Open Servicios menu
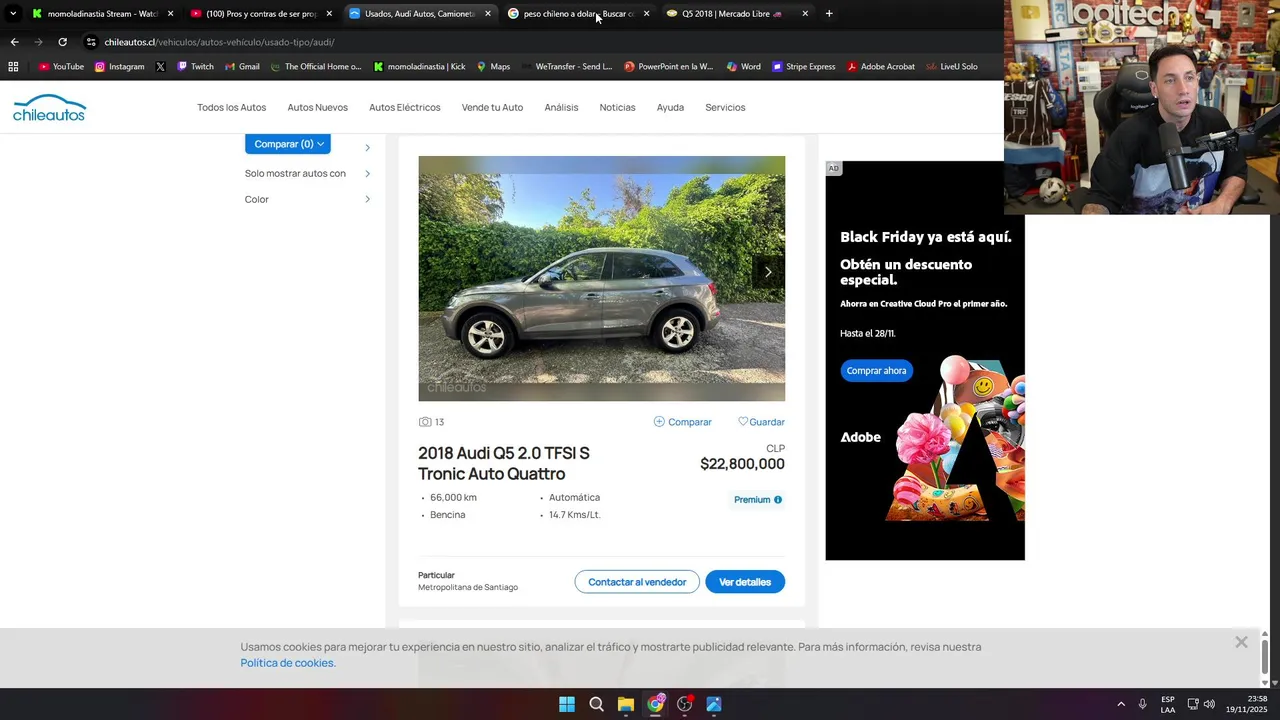 [x=725, y=107]
